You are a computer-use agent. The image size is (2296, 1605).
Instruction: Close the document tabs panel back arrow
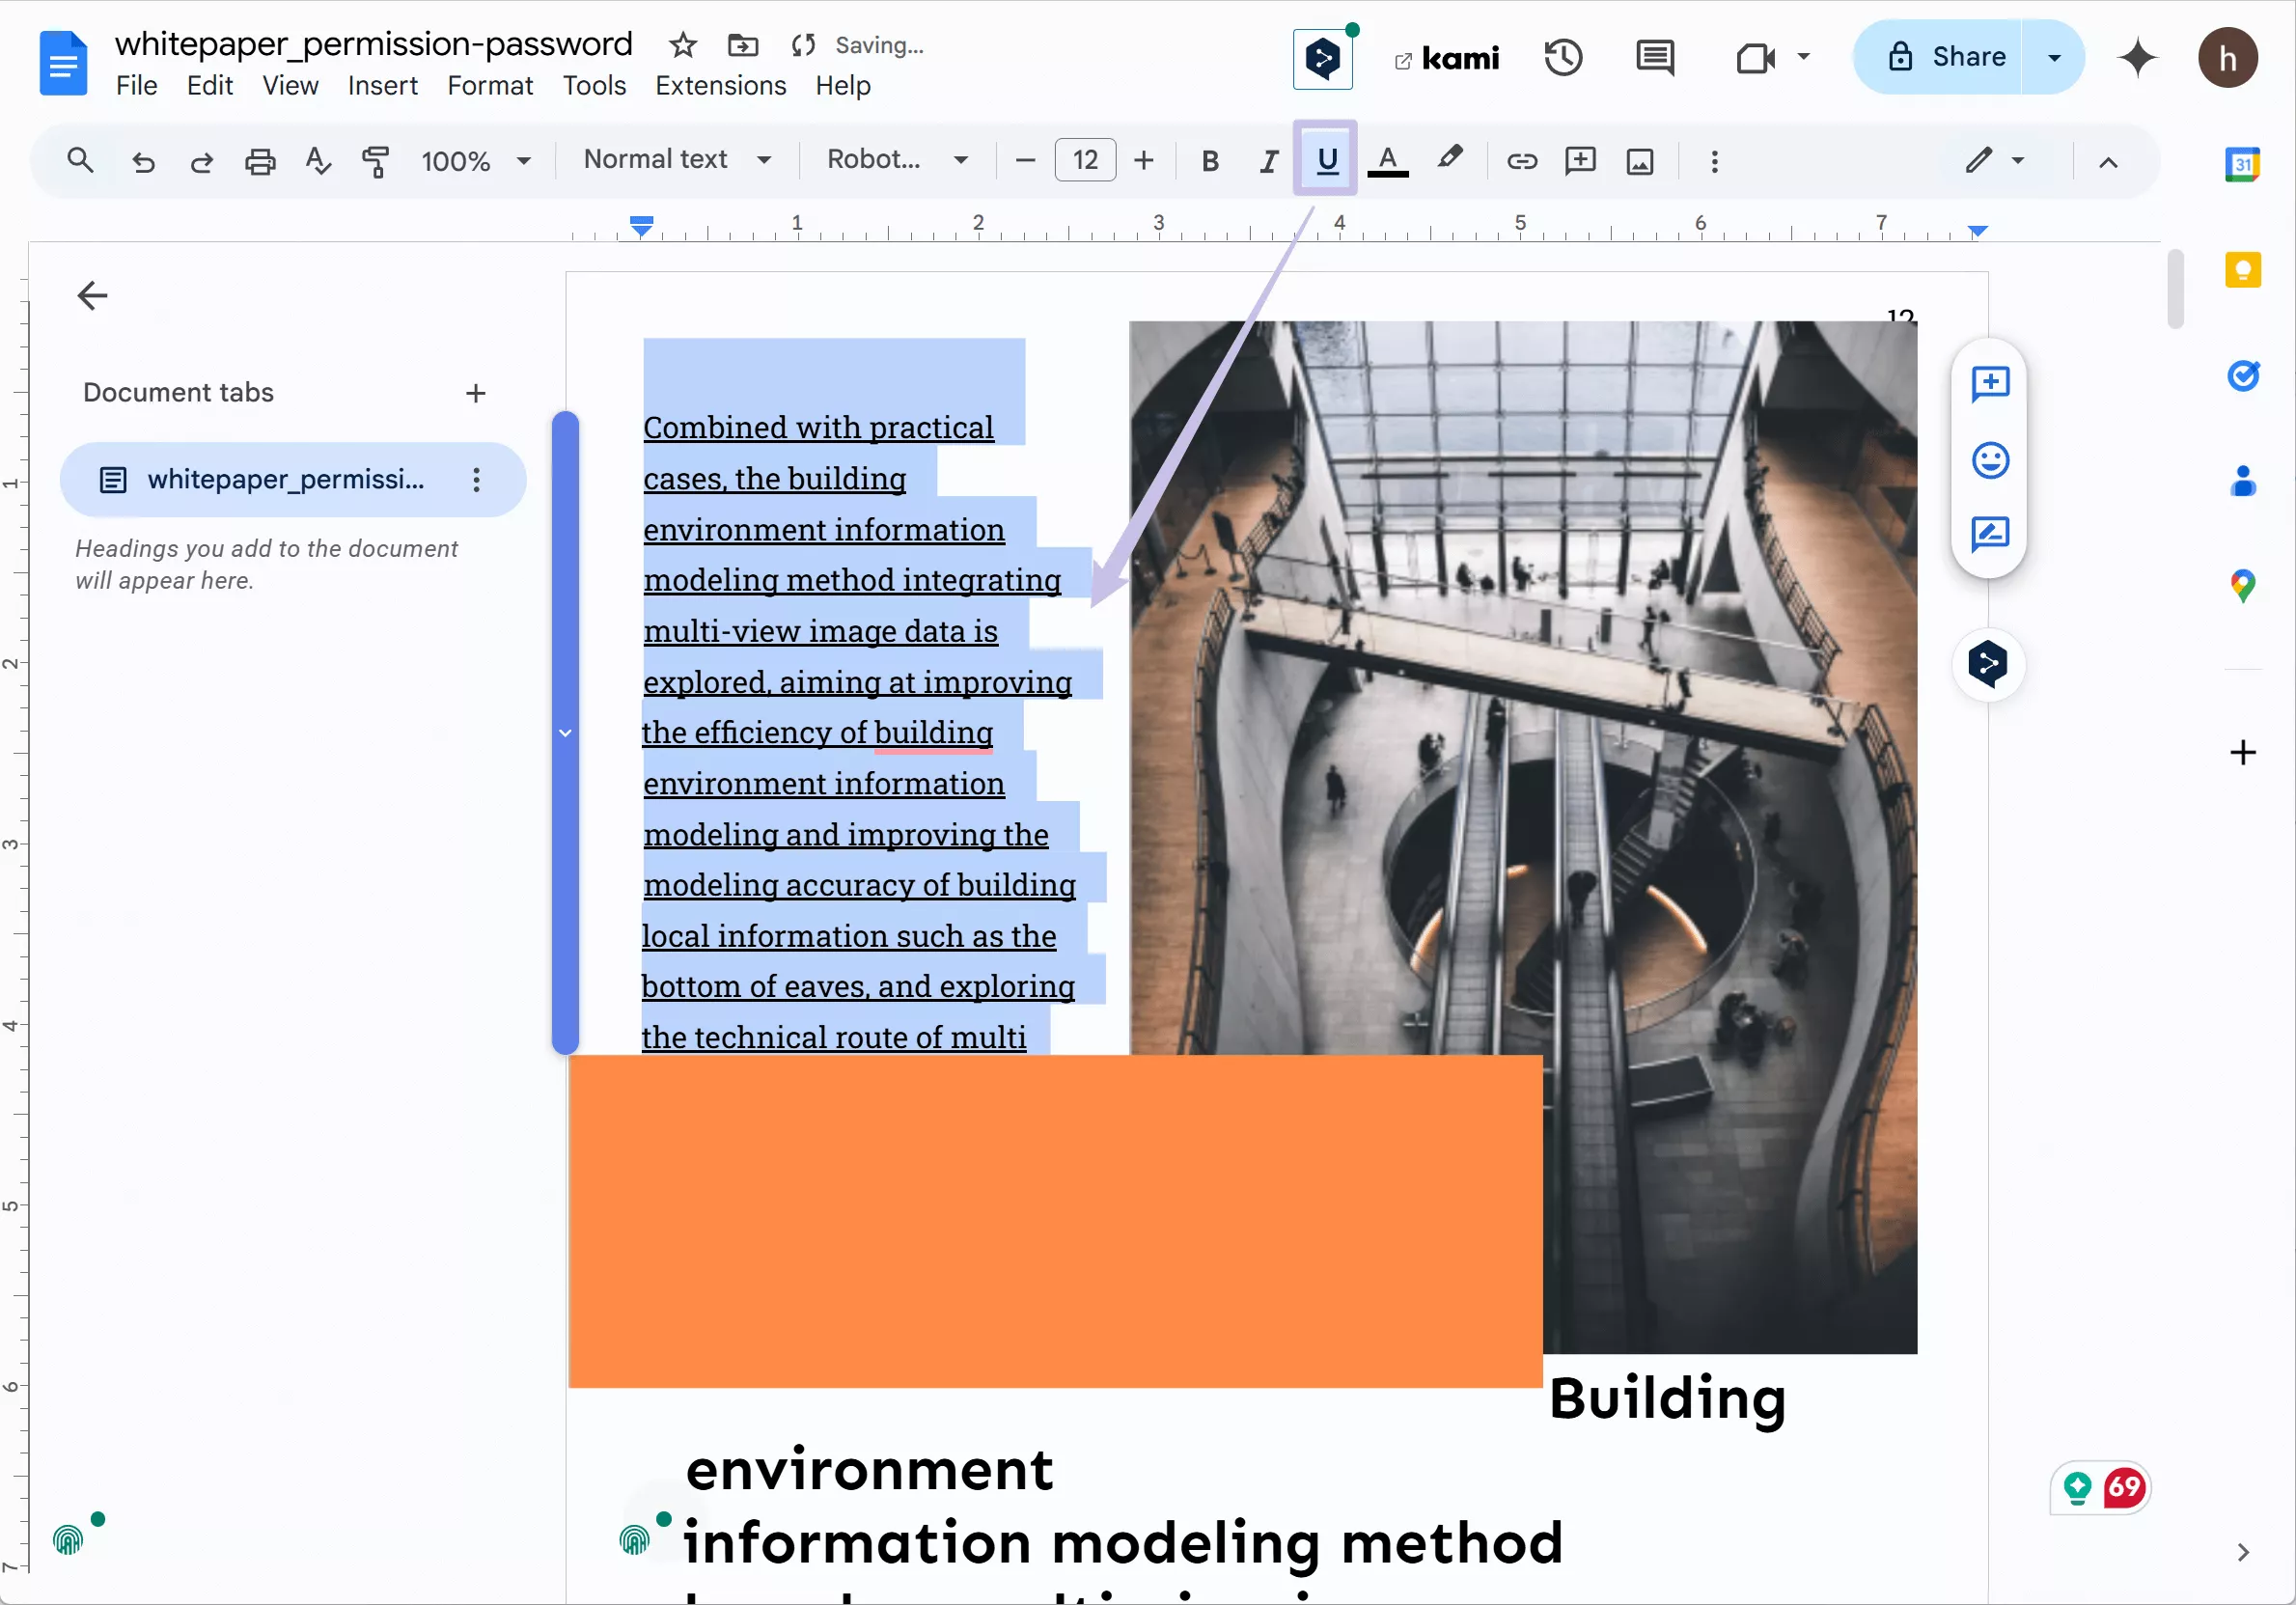(x=93, y=295)
